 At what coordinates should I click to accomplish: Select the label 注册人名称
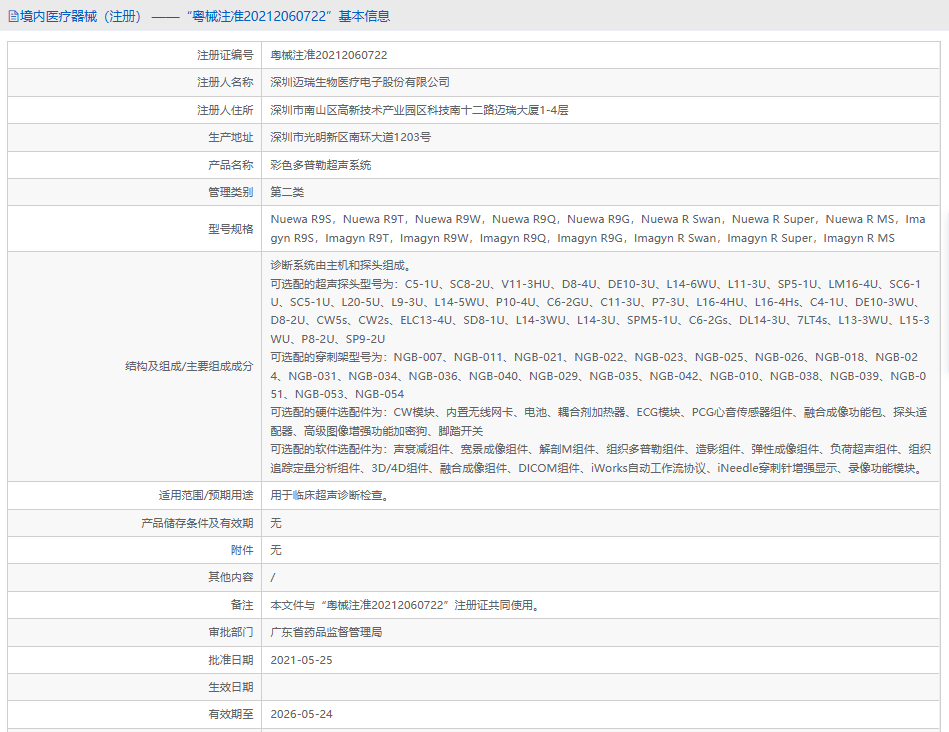(225, 82)
